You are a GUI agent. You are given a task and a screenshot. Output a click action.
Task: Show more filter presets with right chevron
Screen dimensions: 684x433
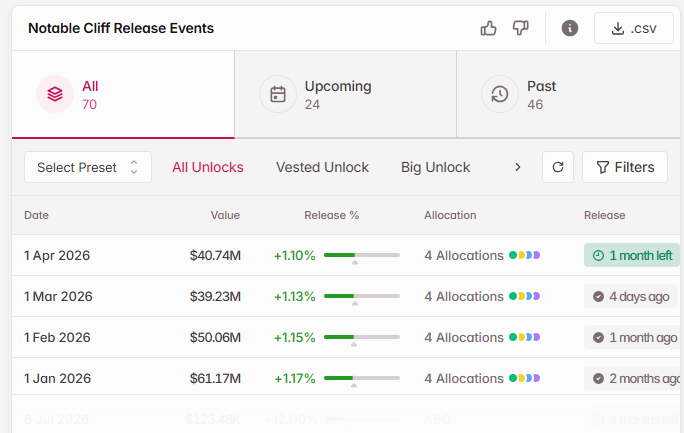(518, 167)
